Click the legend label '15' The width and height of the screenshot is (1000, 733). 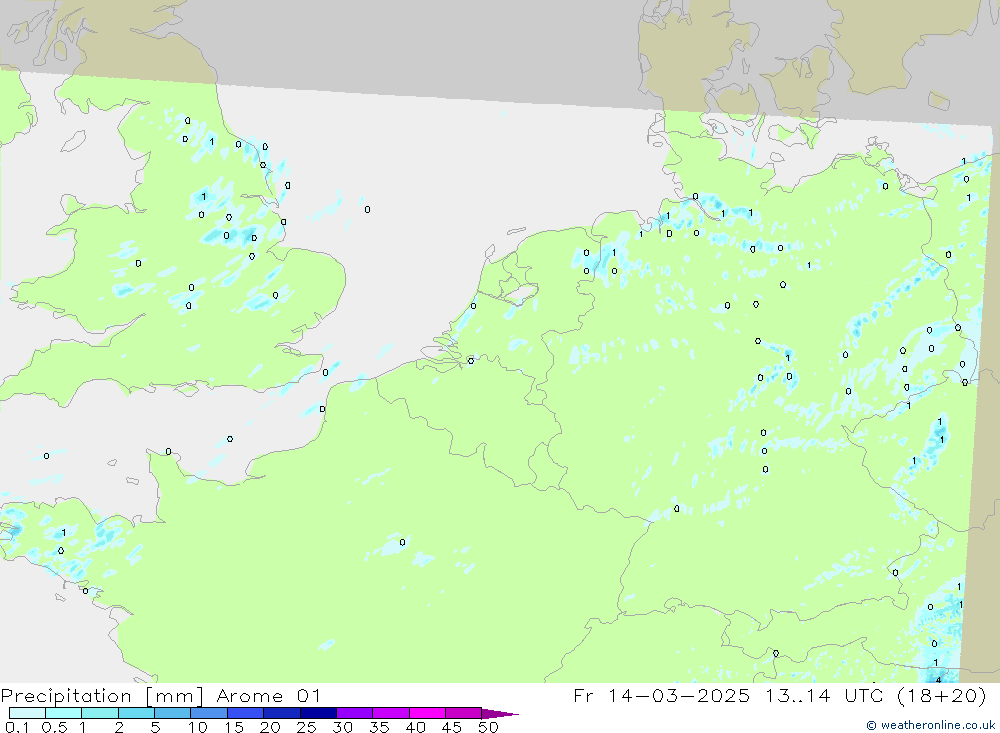(x=234, y=727)
